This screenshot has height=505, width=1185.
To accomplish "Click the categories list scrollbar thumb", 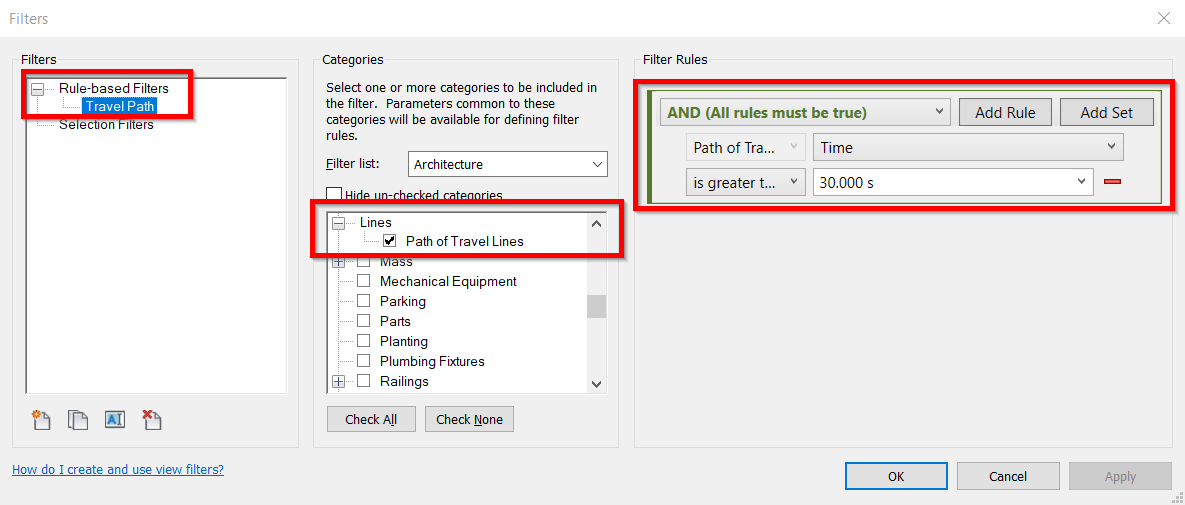I will click(596, 306).
